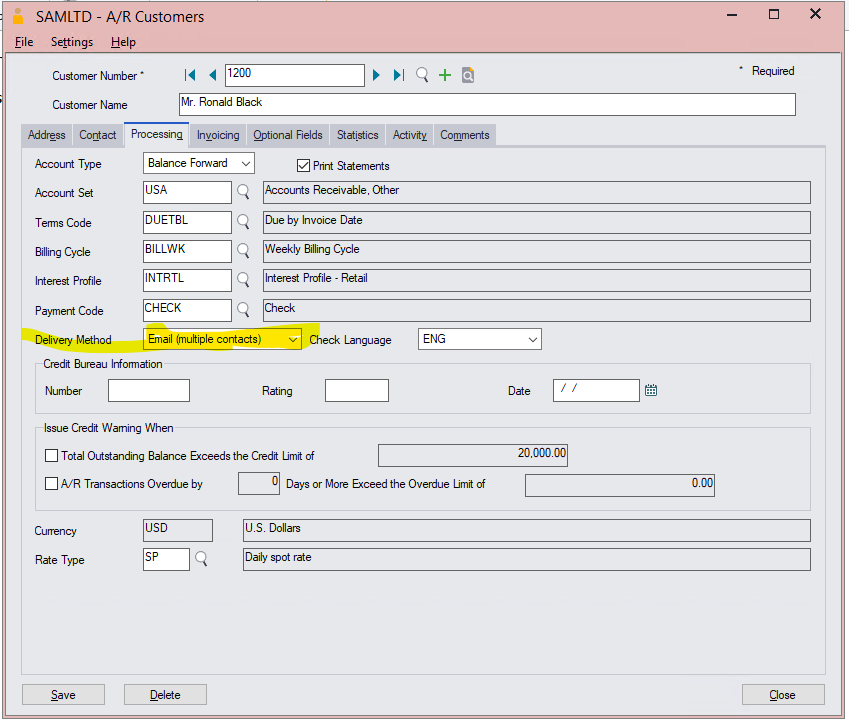Click the 'Weekly Billing Cycle' description
This screenshot has width=849, height=720.
point(537,251)
